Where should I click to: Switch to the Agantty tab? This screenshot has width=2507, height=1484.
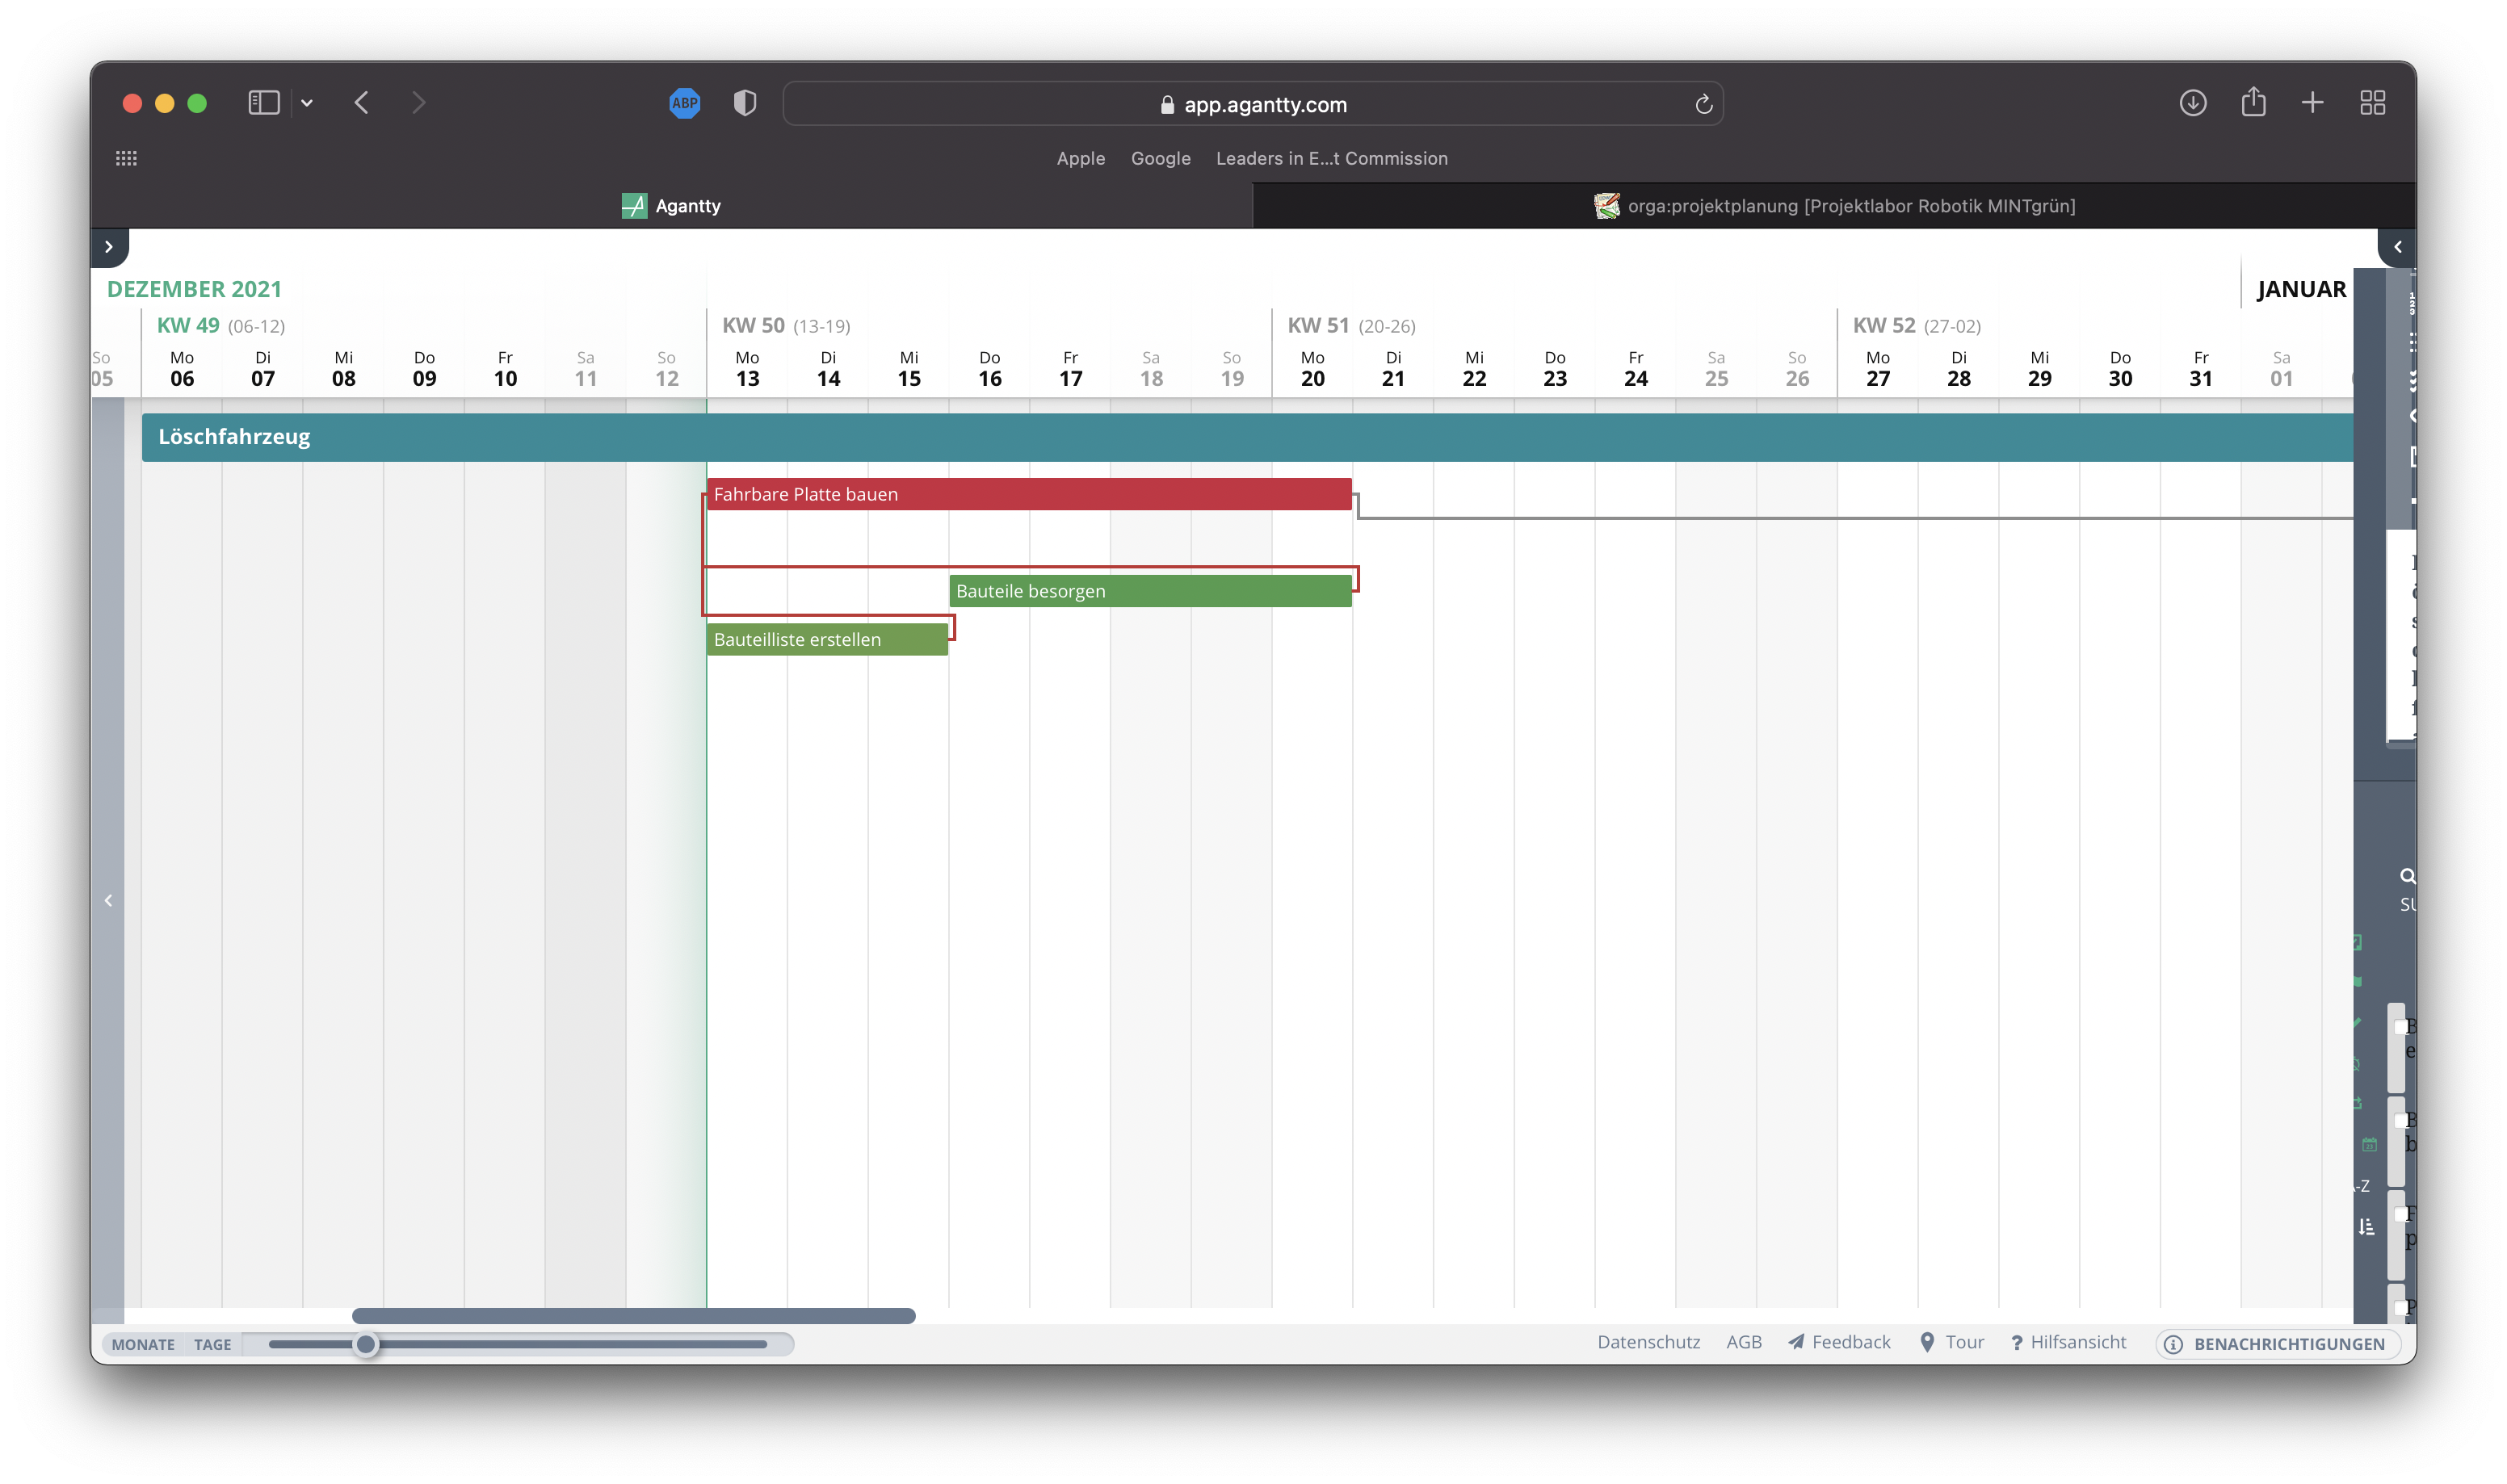coord(671,206)
